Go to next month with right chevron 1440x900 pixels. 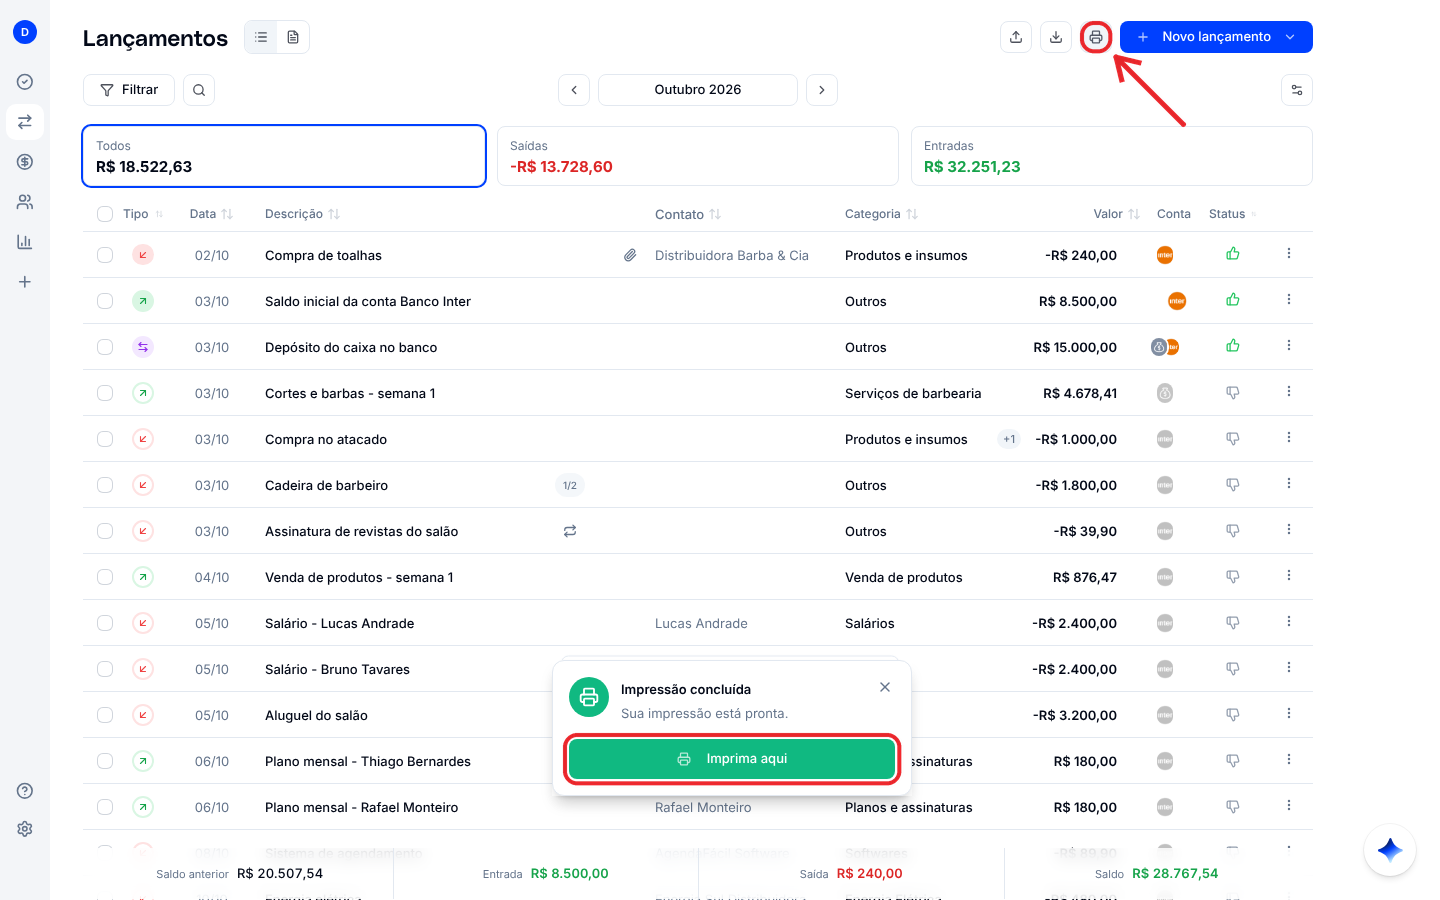822,90
